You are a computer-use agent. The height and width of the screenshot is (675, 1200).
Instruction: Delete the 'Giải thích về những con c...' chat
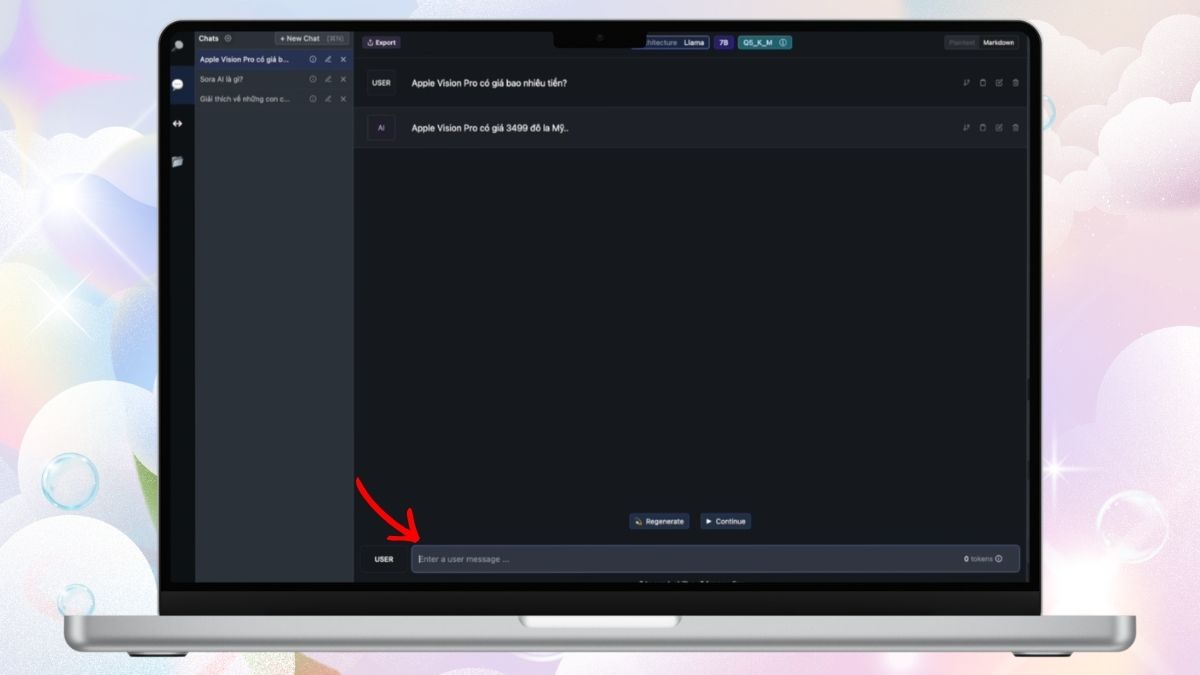[343, 99]
